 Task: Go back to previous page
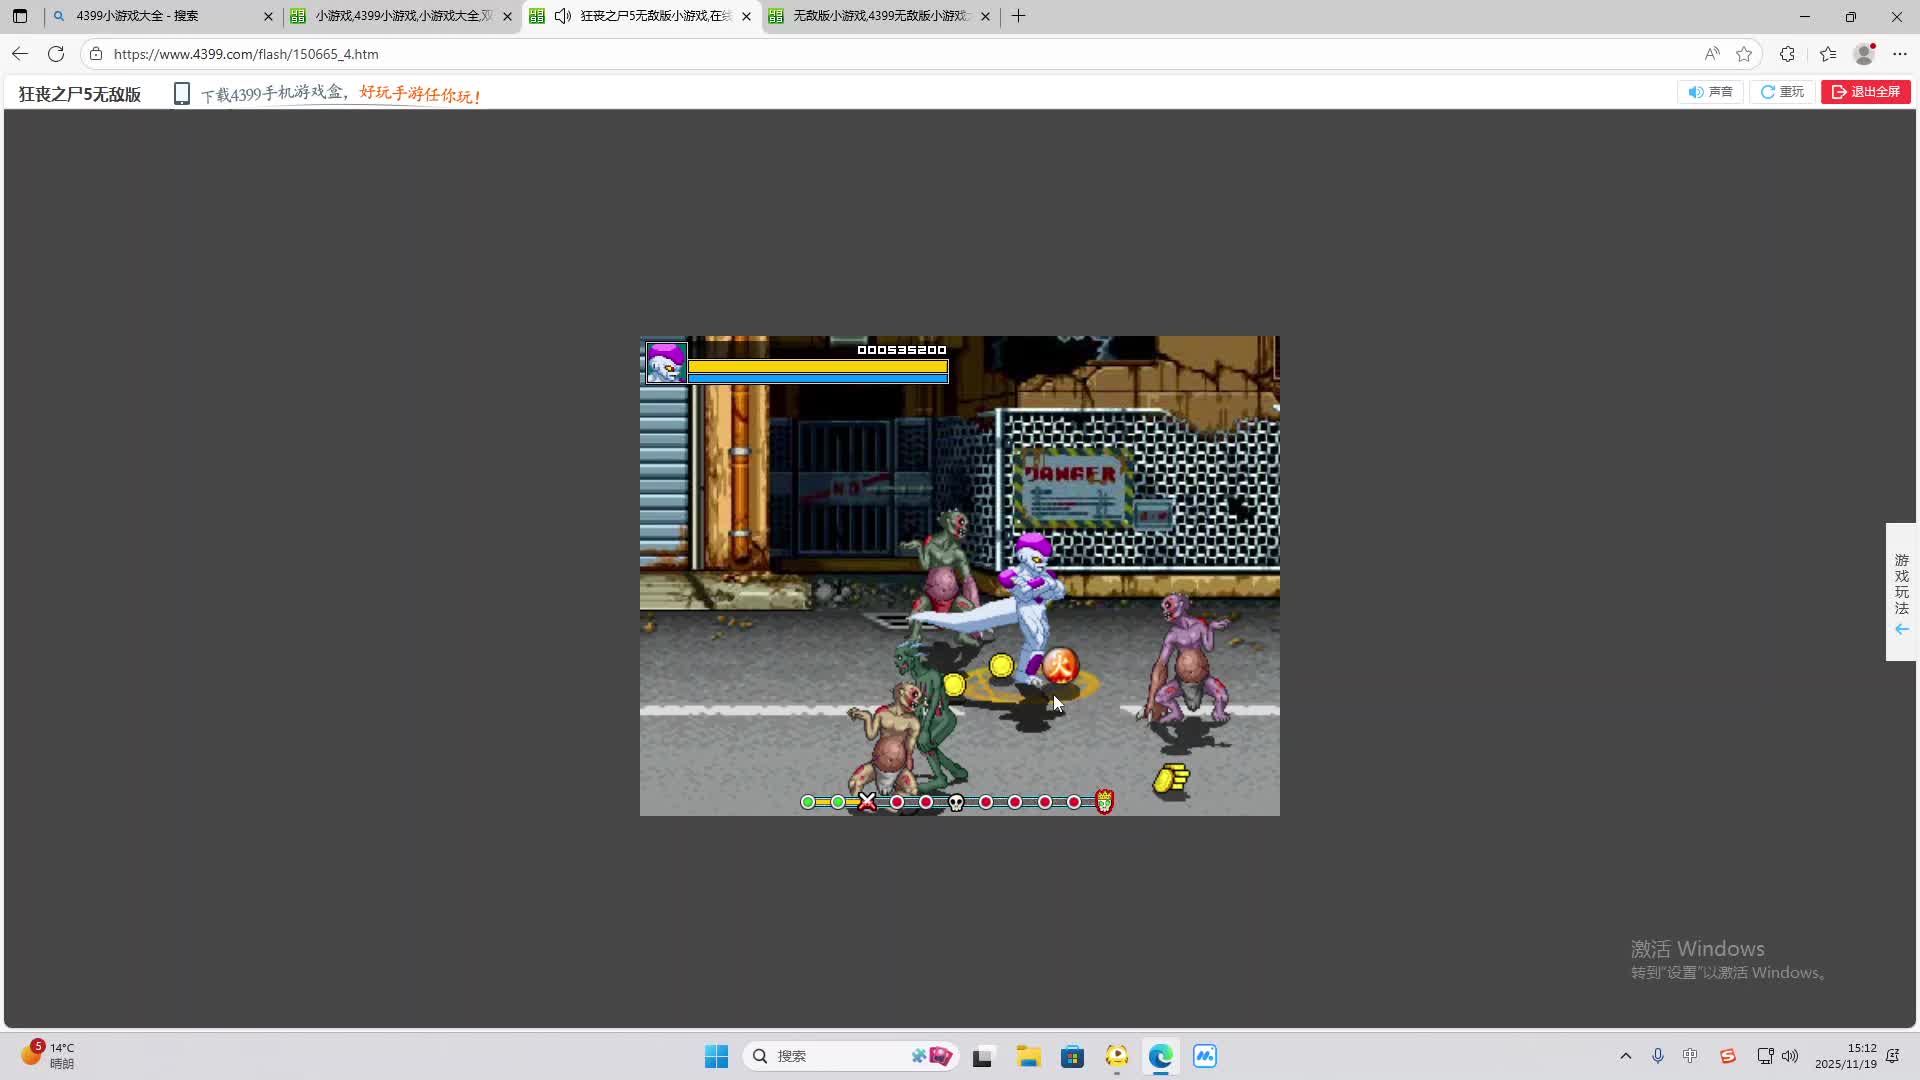tap(20, 54)
